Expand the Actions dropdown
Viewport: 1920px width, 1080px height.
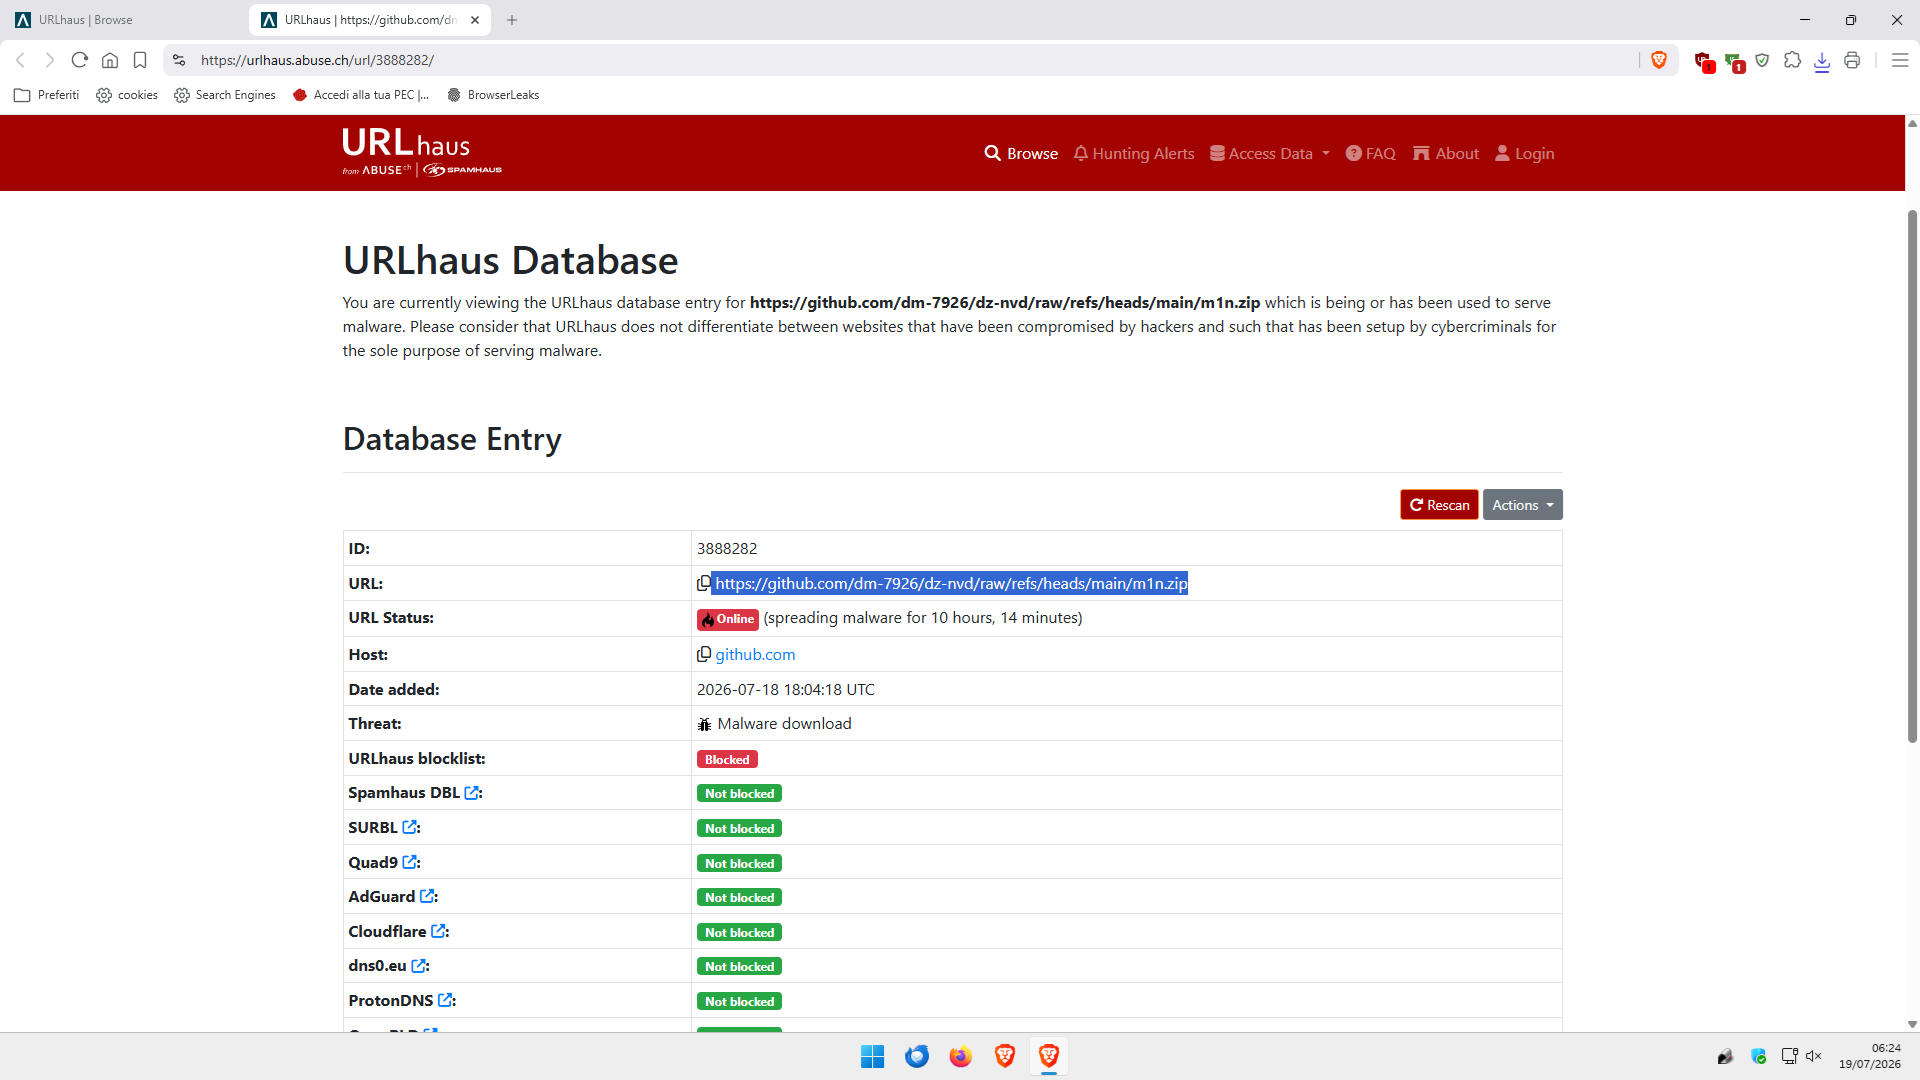click(1522, 505)
